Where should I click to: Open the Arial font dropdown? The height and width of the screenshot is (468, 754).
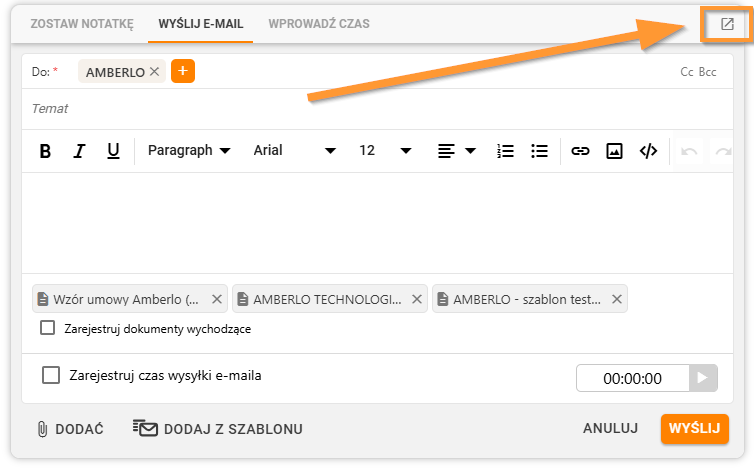tap(294, 151)
